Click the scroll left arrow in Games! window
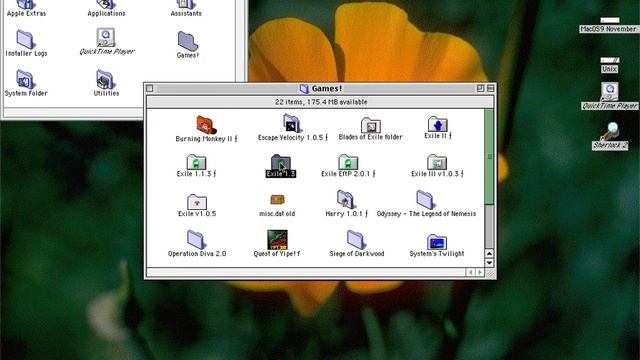 coord(470,272)
